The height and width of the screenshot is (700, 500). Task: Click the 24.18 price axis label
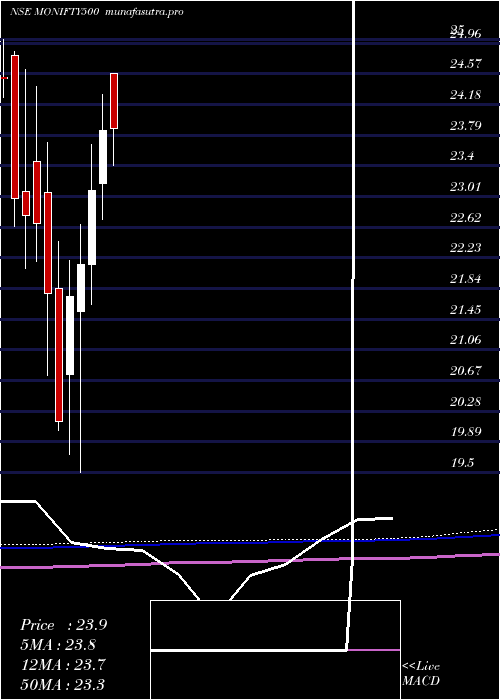(x=465, y=95)
